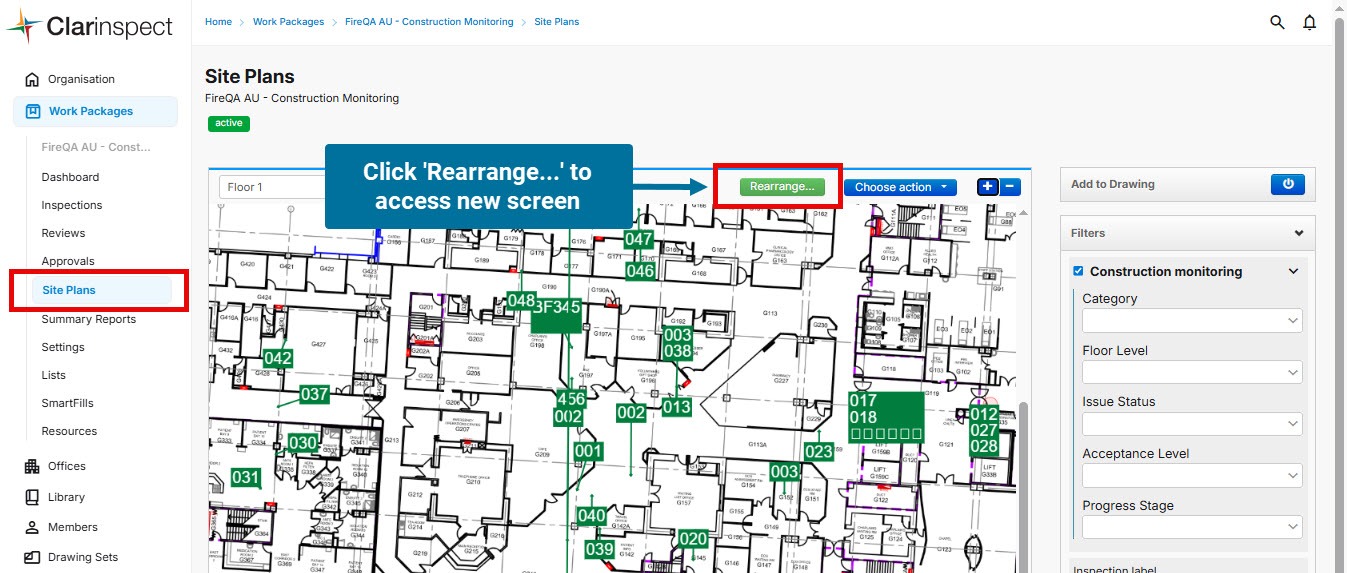Screen dimensions: 1347x573
Task: Open the Issue Status dropdown
Action: click(1191, 424)
